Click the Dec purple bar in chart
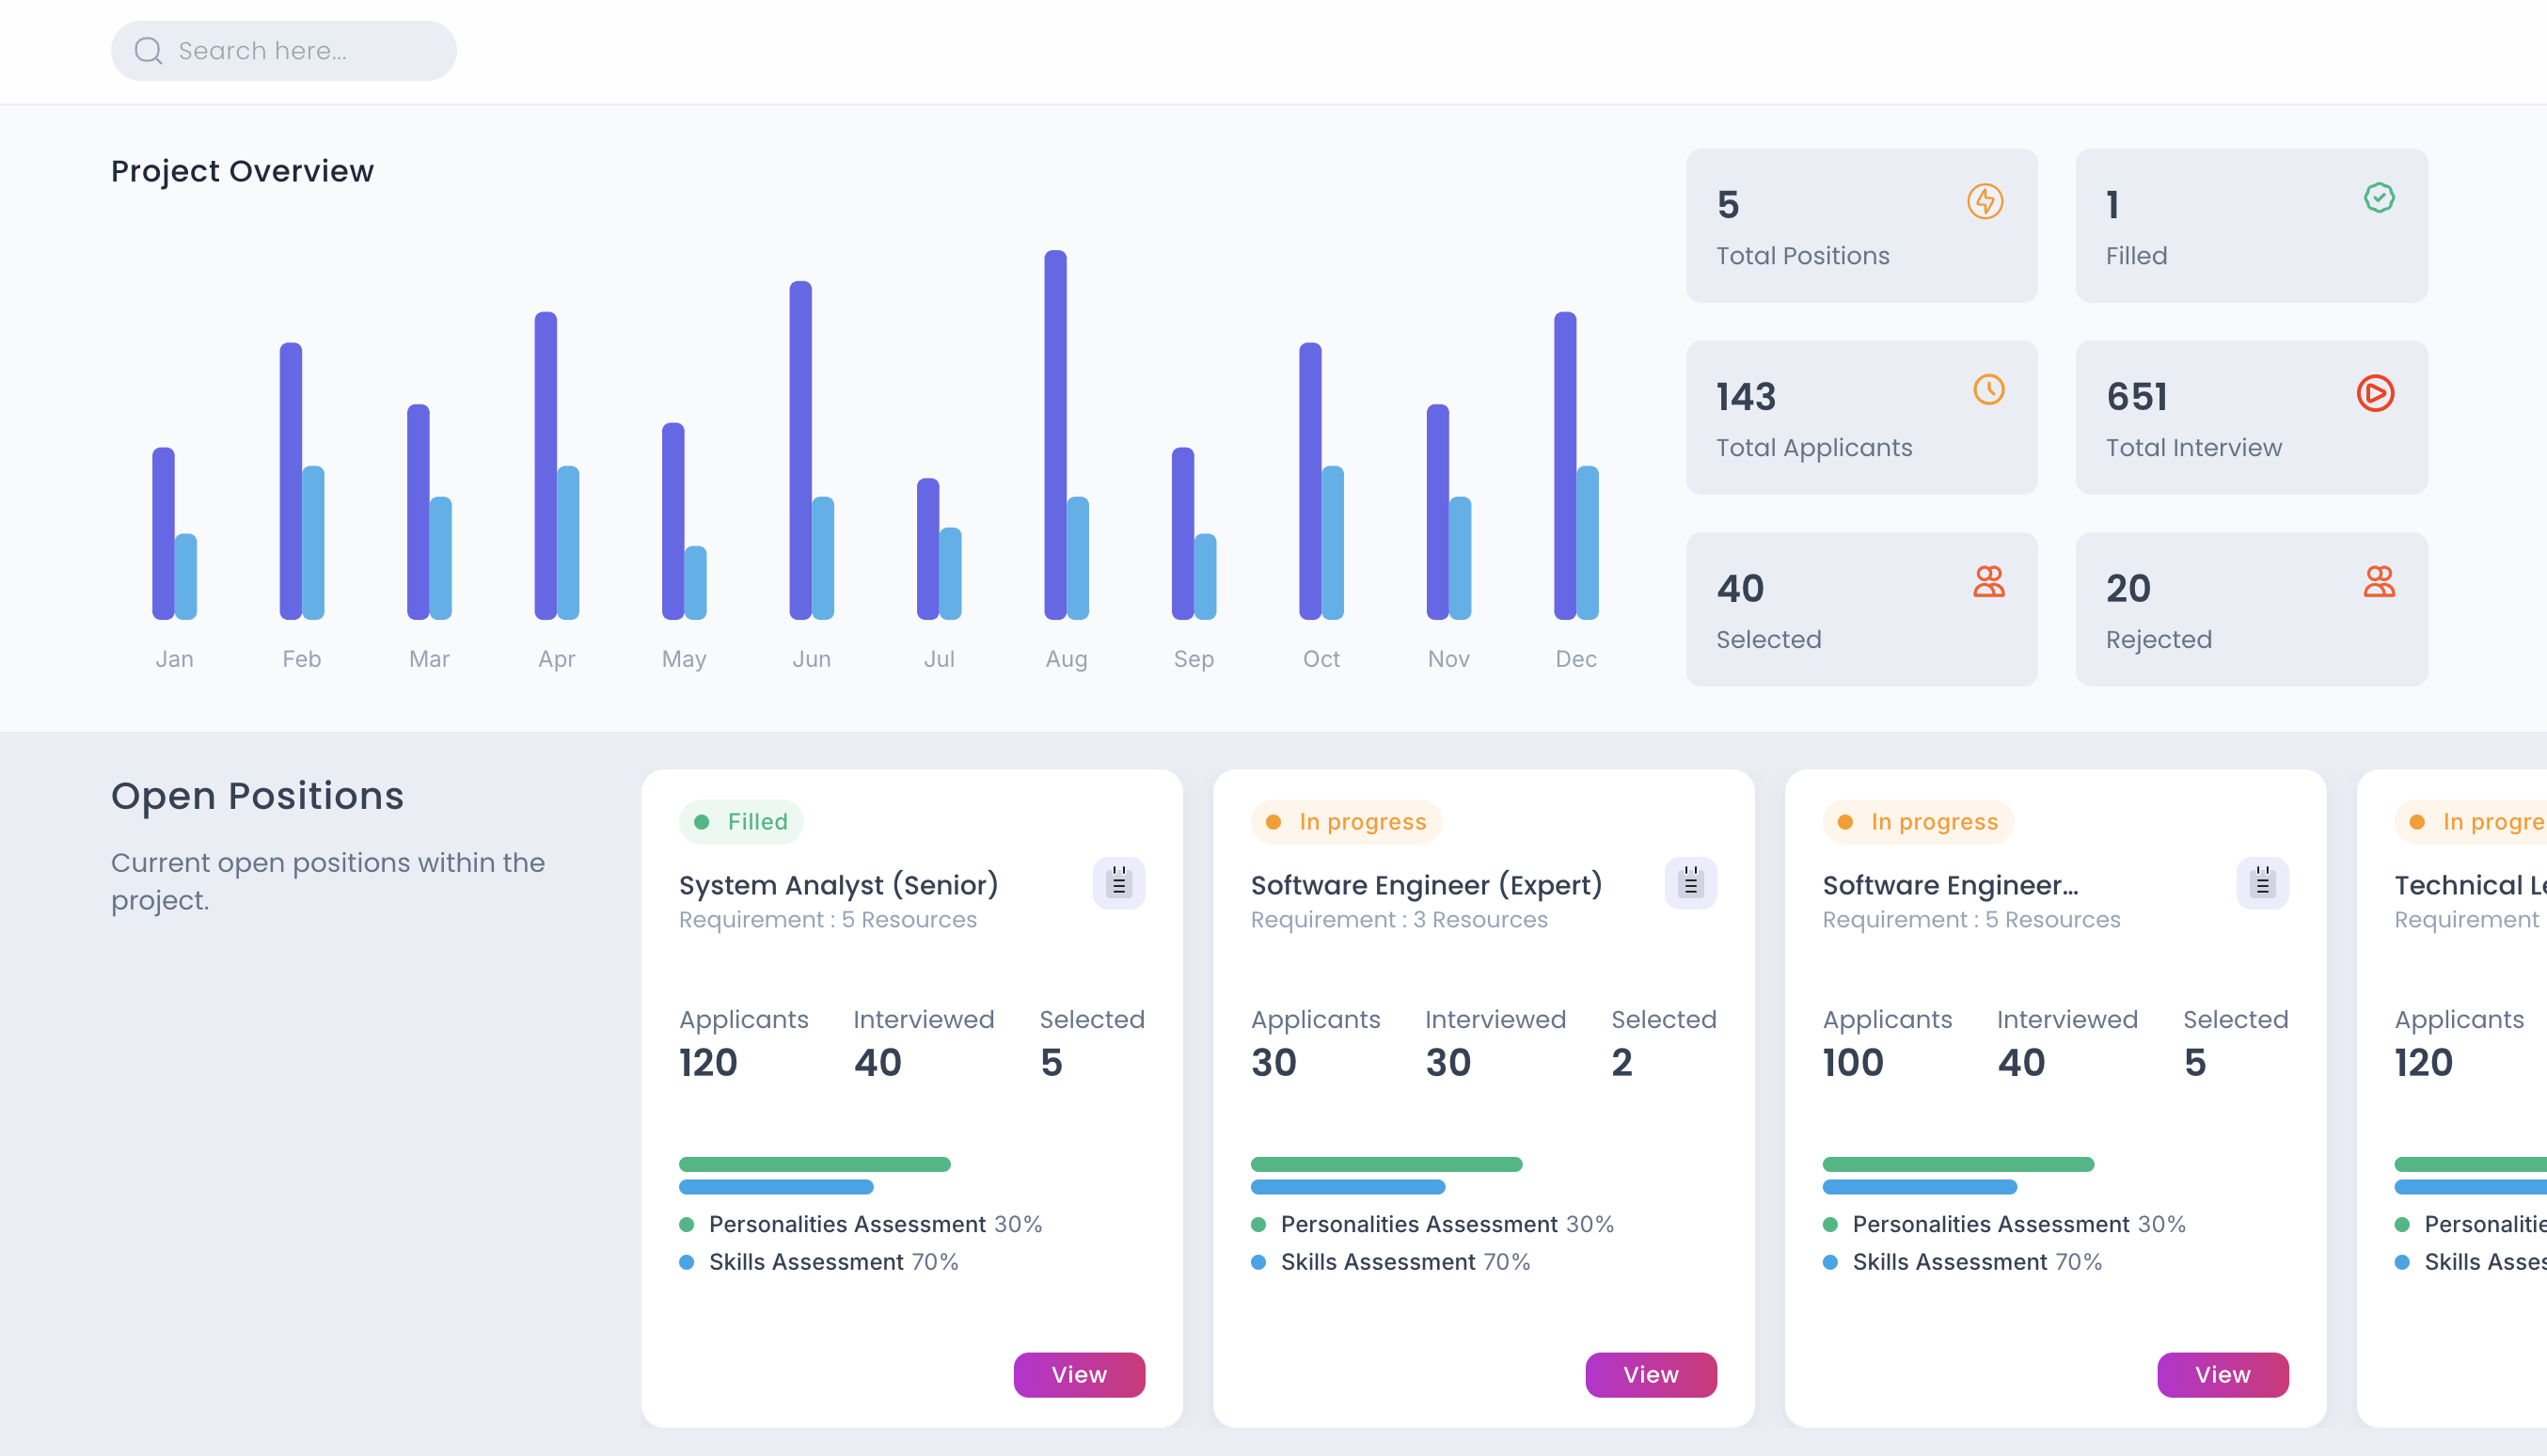 (x=1566, y=466)
